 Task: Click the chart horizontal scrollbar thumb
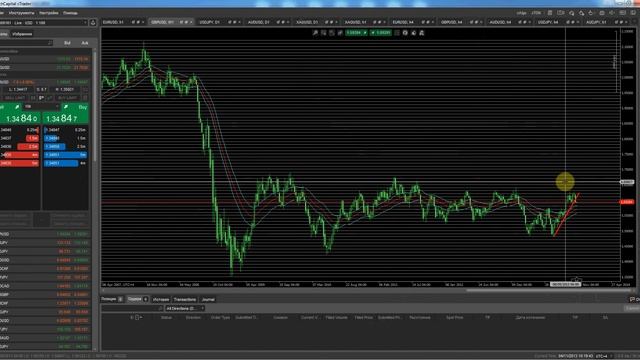click(549, 291)
